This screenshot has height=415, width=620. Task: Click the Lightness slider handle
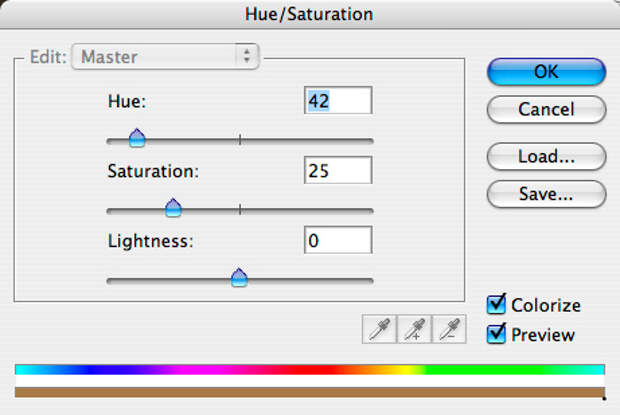tap(239, 277)
